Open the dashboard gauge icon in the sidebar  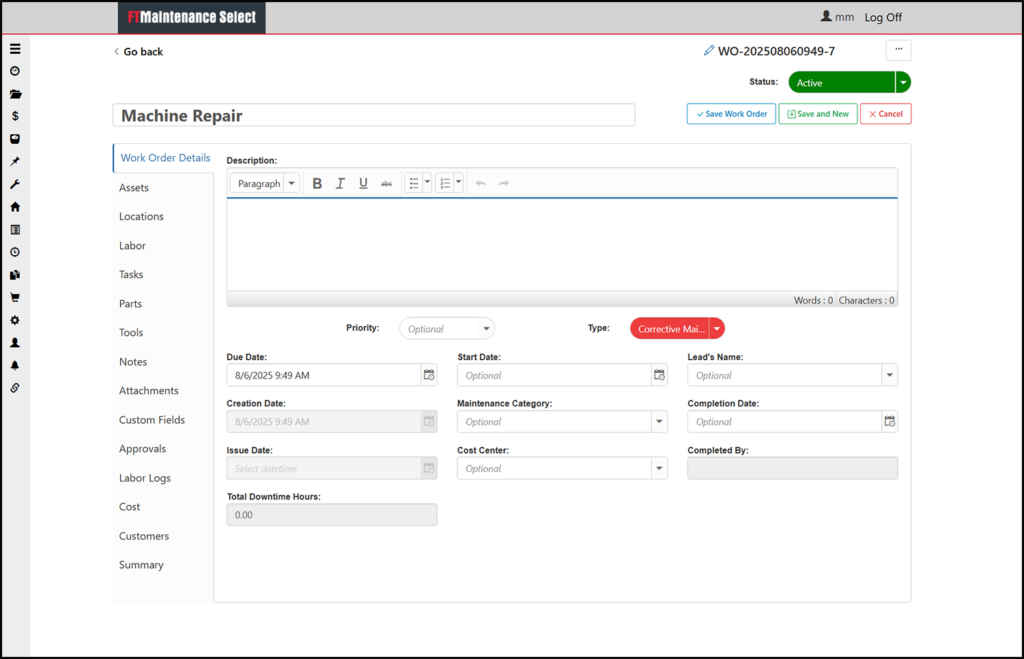tap(15, 71)
